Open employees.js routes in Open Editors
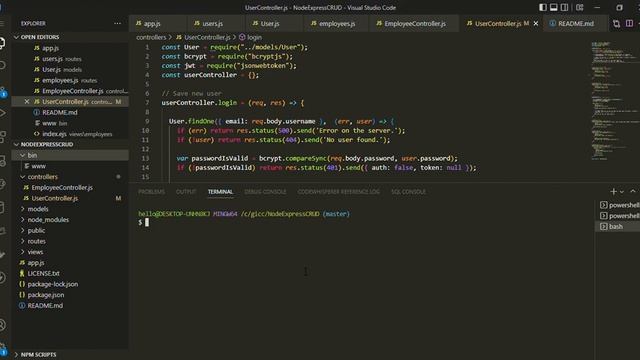 click(70, 80)
